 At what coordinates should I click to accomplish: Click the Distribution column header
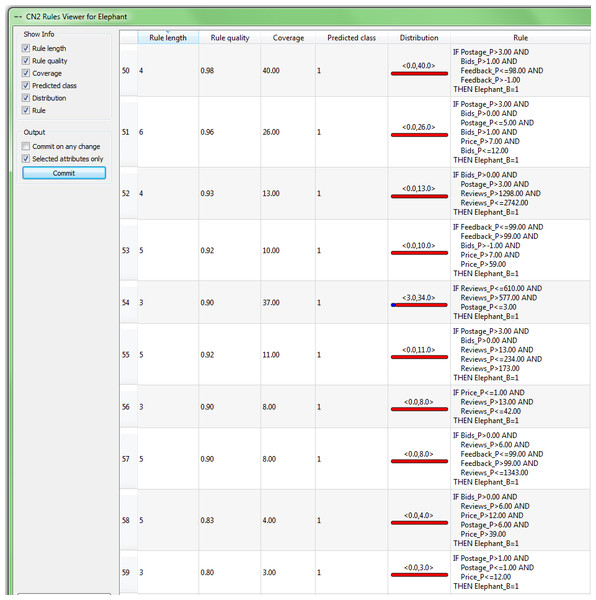(419, 38)
